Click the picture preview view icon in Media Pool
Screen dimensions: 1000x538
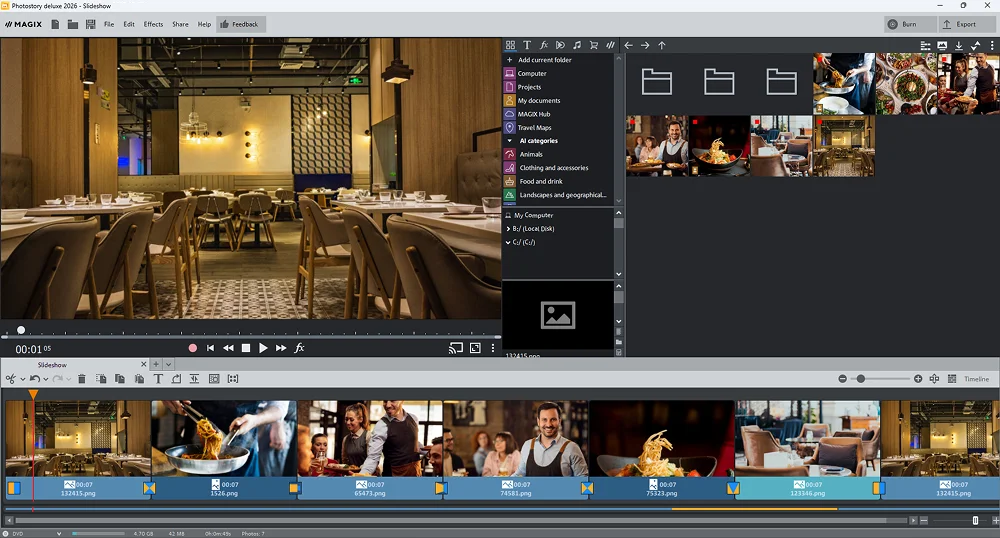(942, 45)
